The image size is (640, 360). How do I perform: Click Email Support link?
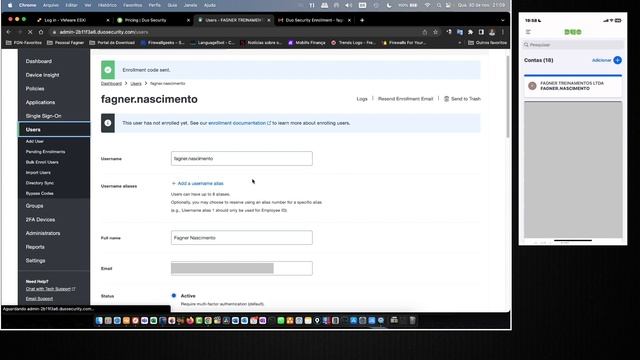(39, 299)
